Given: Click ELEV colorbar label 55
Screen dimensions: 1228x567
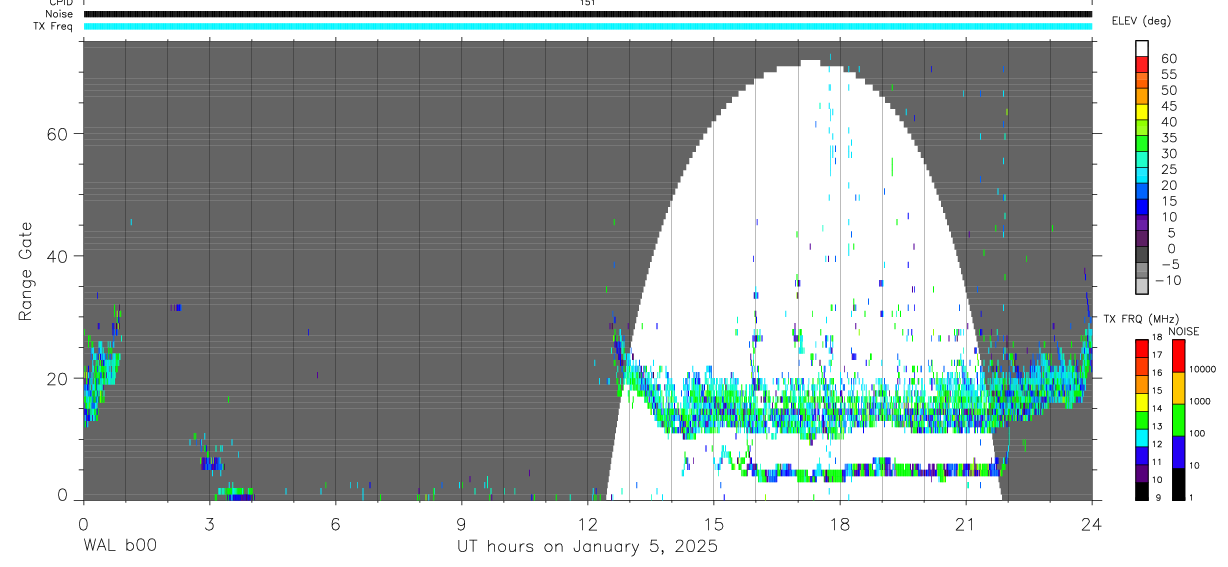Looking at the screenshot, I should click(x=1168, y=75).
